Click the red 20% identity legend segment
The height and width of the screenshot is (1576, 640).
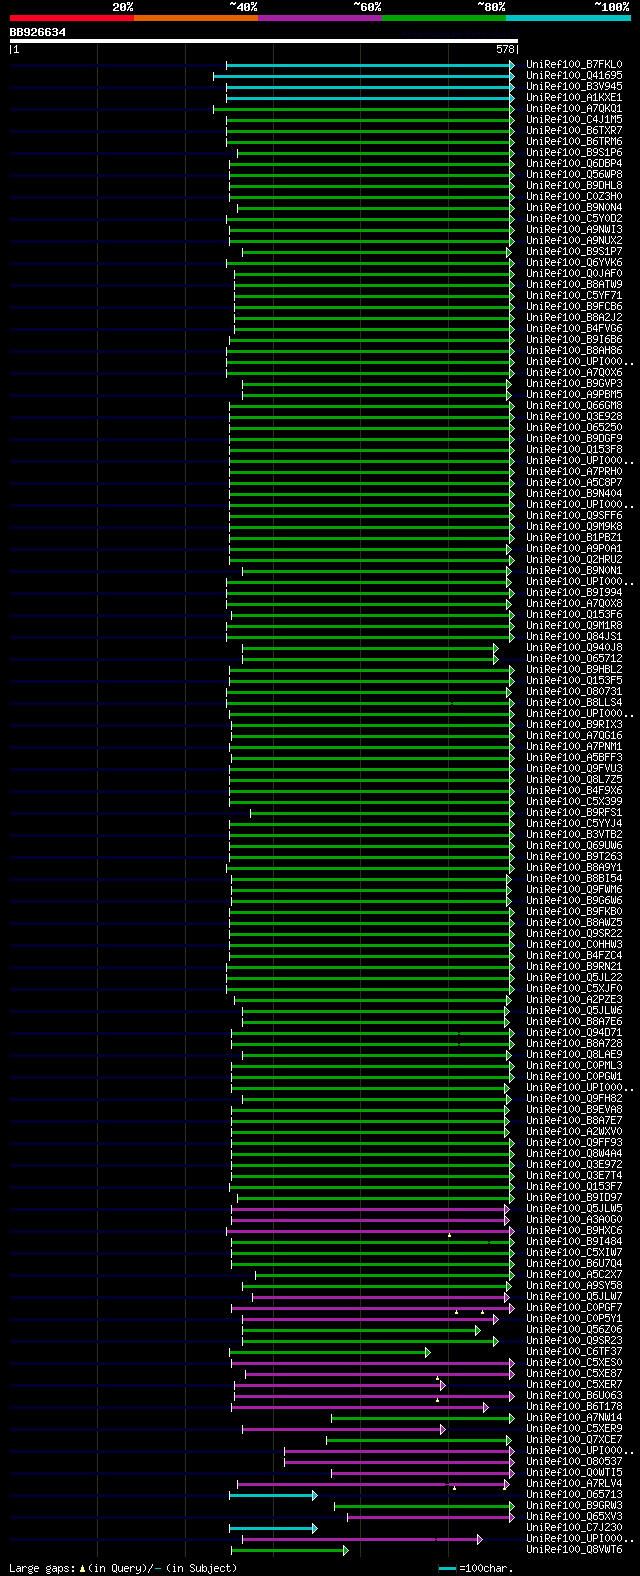tap(71, 18)
